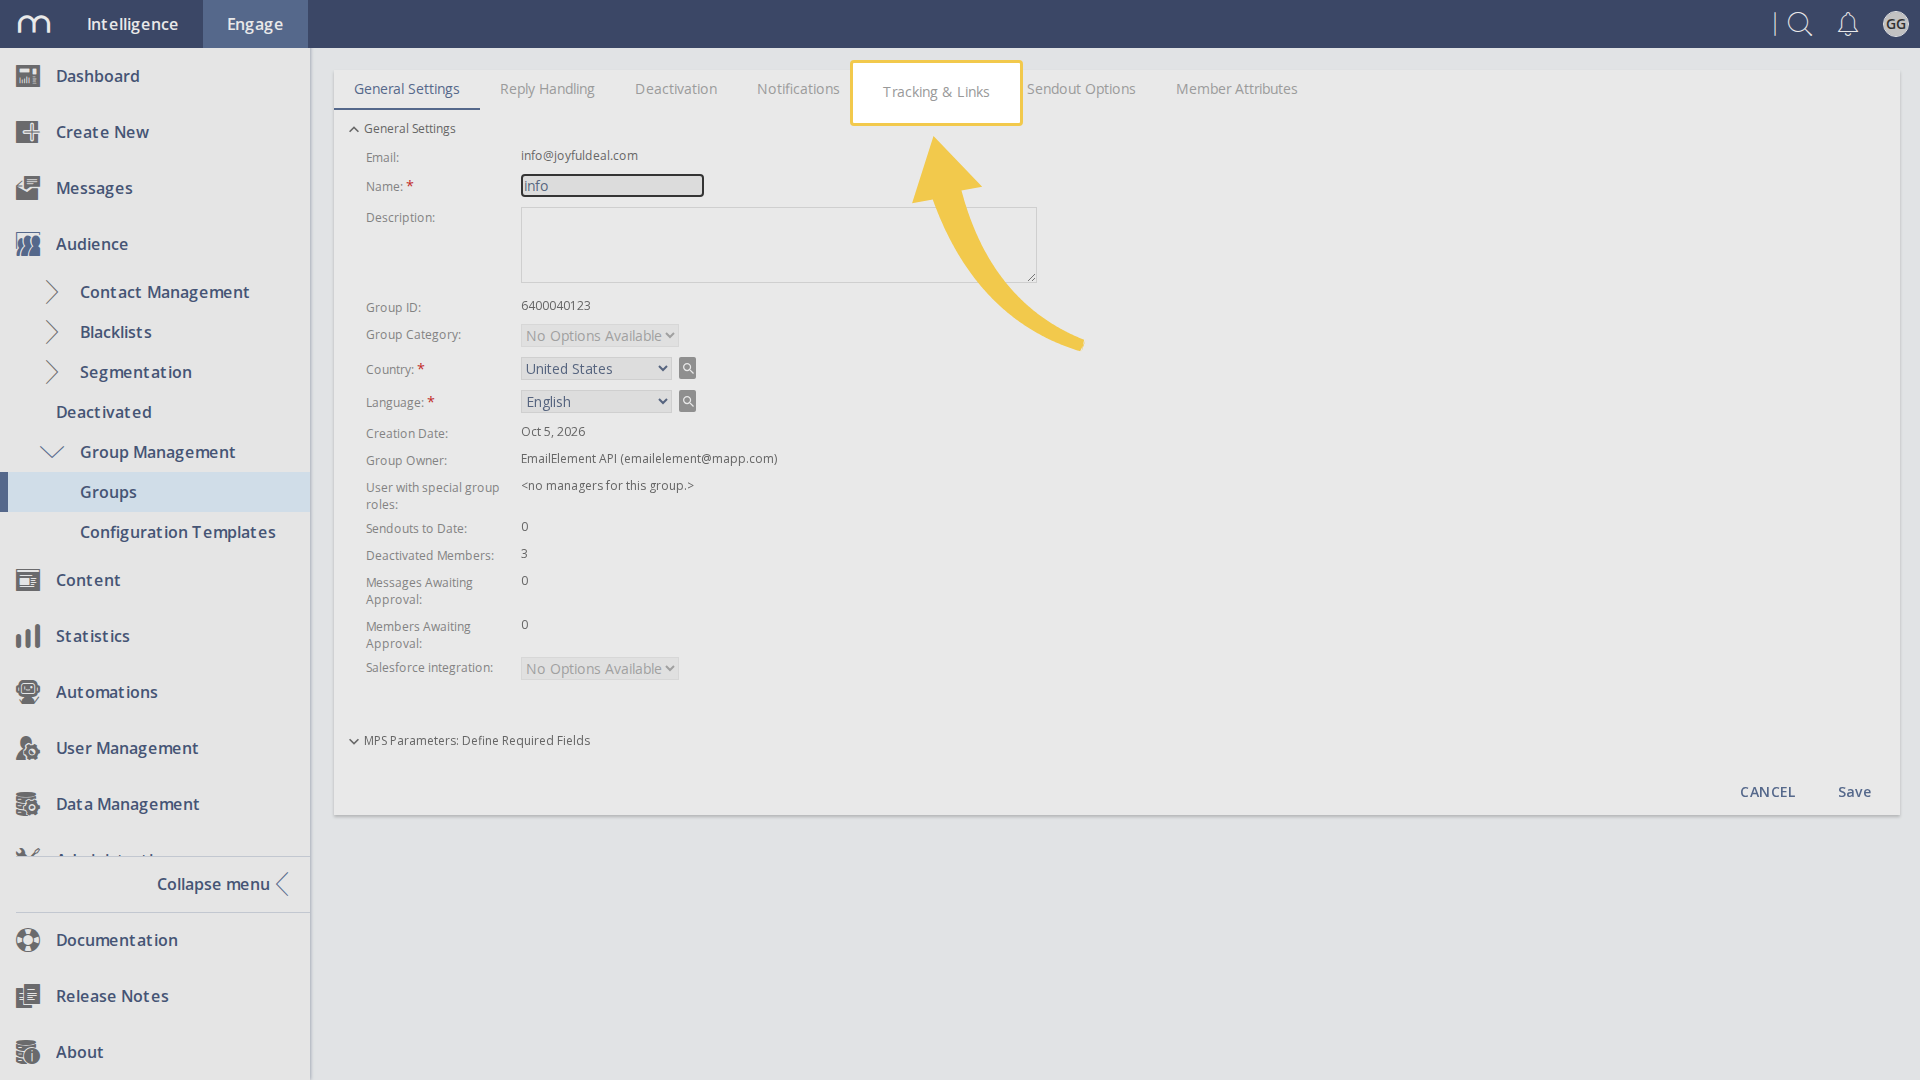Click the Create New plus icon
1920x1080 pixels.
(x=28, y=132)
